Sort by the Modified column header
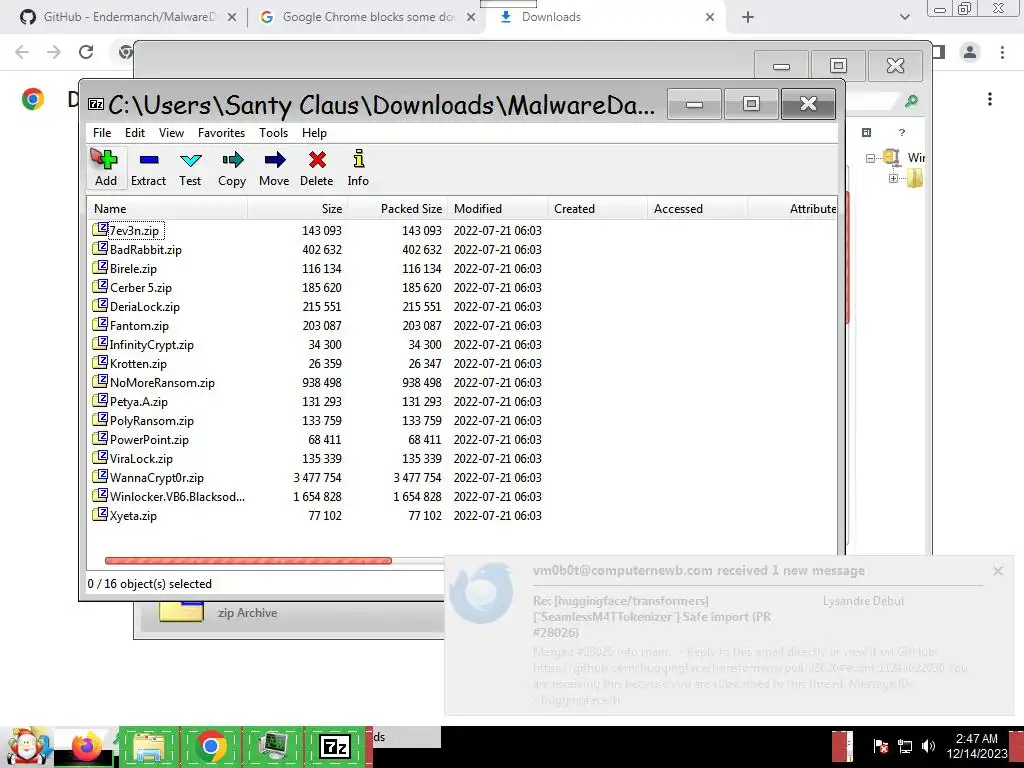The image size is (1024, 768). click(x=498, y=209)
